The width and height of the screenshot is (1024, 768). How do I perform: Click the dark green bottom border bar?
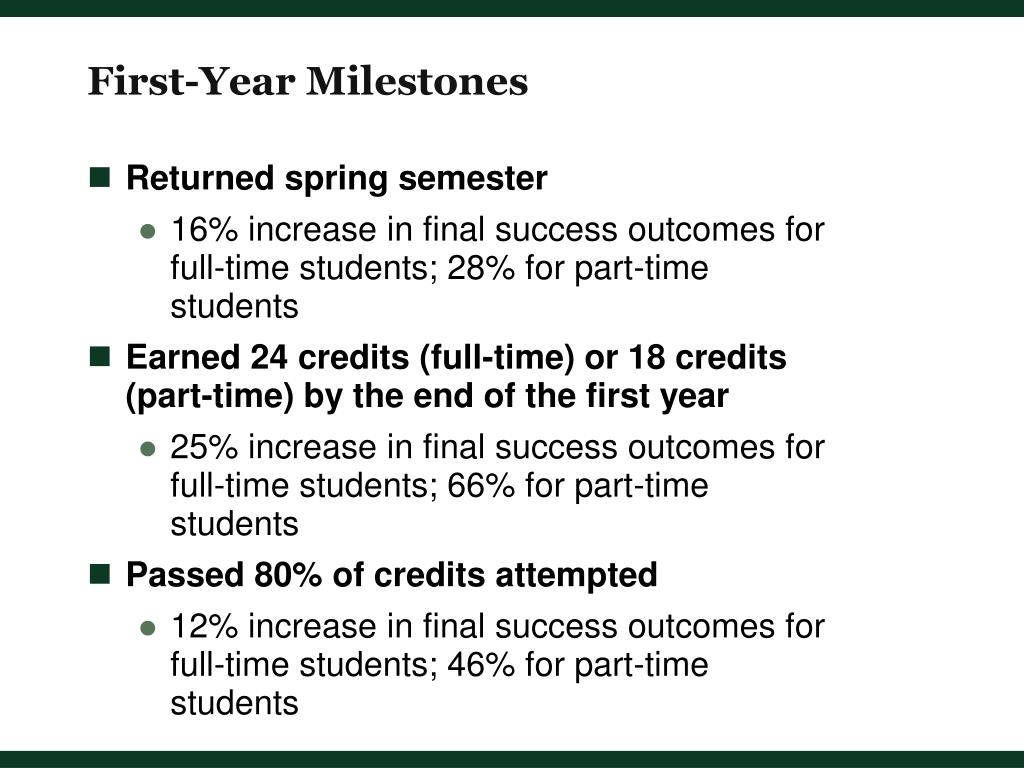coord(512,760)
